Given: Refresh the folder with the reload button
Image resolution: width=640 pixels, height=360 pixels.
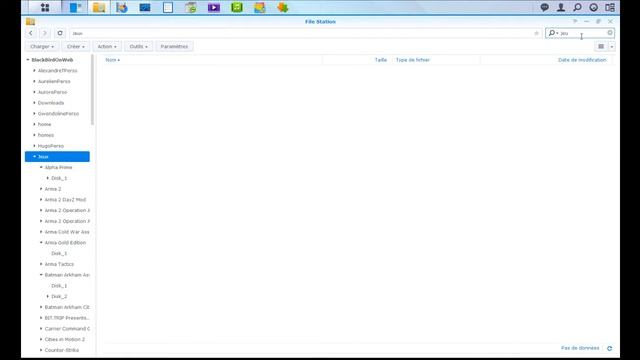Looking at the screenshot, I should point(60,33).
